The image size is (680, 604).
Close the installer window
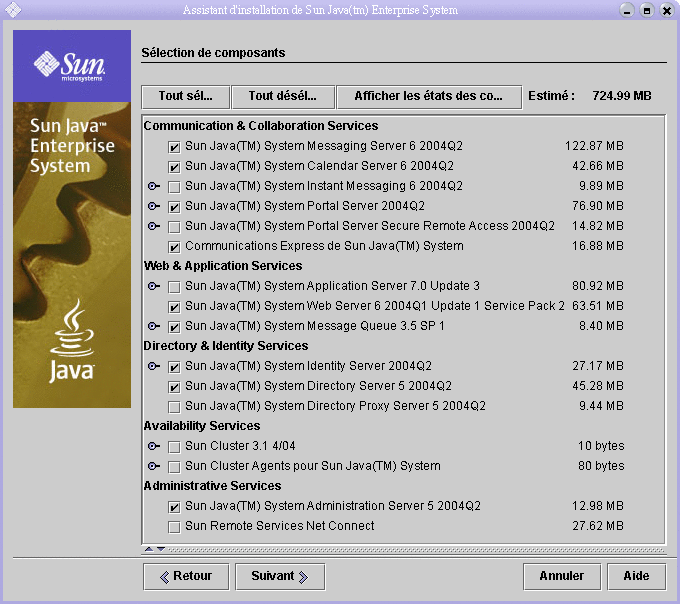pos(667,10)
